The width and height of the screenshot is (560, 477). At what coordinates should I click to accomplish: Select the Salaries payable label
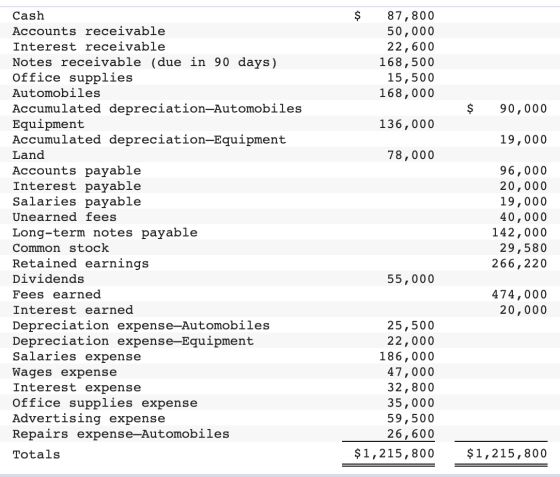click(x=77, y=202)
